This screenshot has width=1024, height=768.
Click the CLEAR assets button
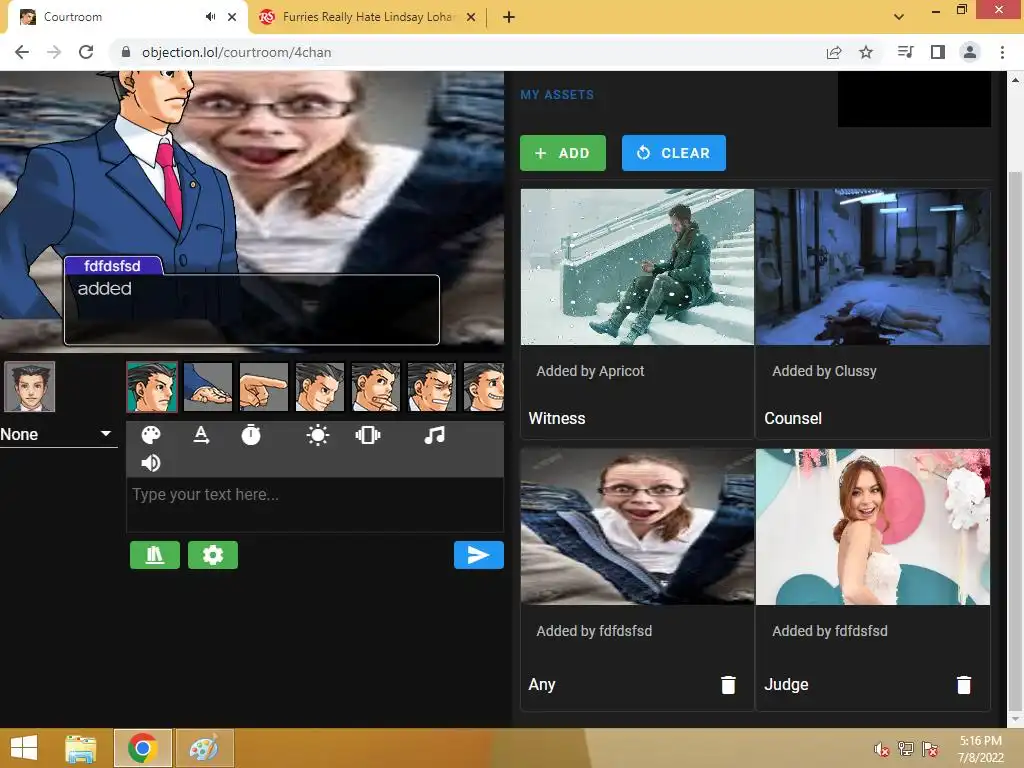(674, 153)
